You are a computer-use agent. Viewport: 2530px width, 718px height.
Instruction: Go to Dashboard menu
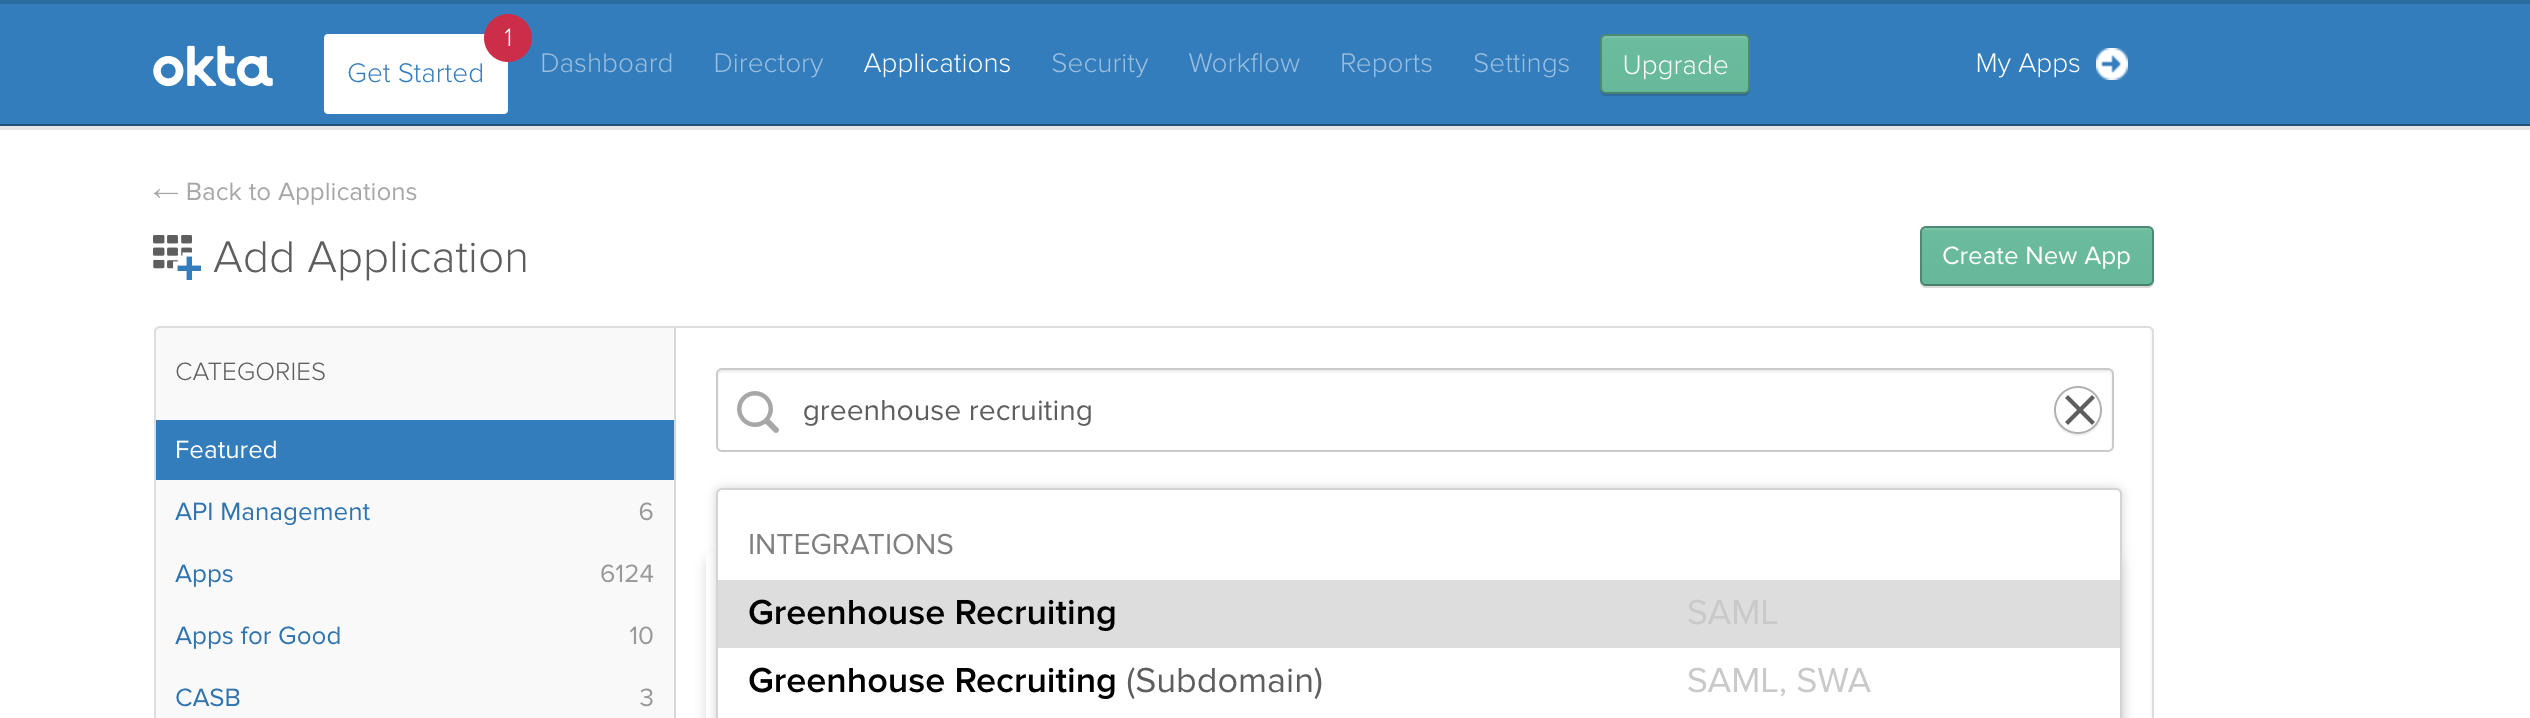point(606,64)
